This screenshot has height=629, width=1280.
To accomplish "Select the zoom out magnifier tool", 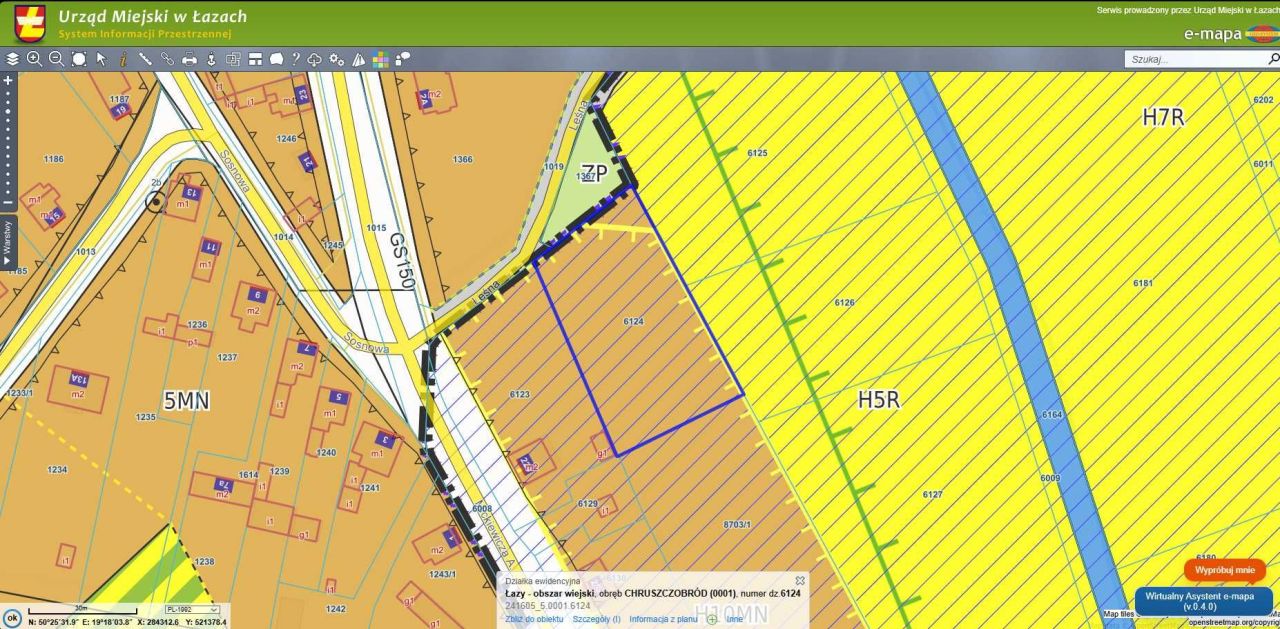I will 57,59.
